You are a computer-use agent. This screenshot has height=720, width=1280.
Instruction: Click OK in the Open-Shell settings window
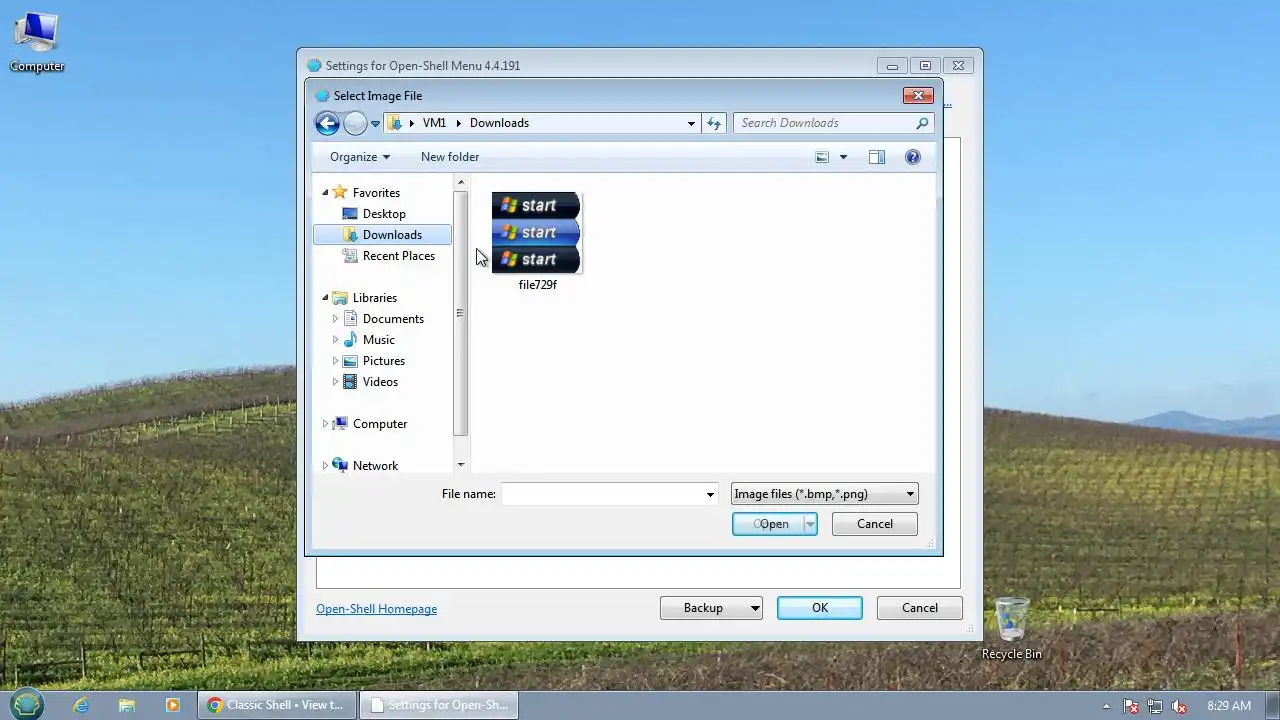pyautogui.click(x=820, y=608)
